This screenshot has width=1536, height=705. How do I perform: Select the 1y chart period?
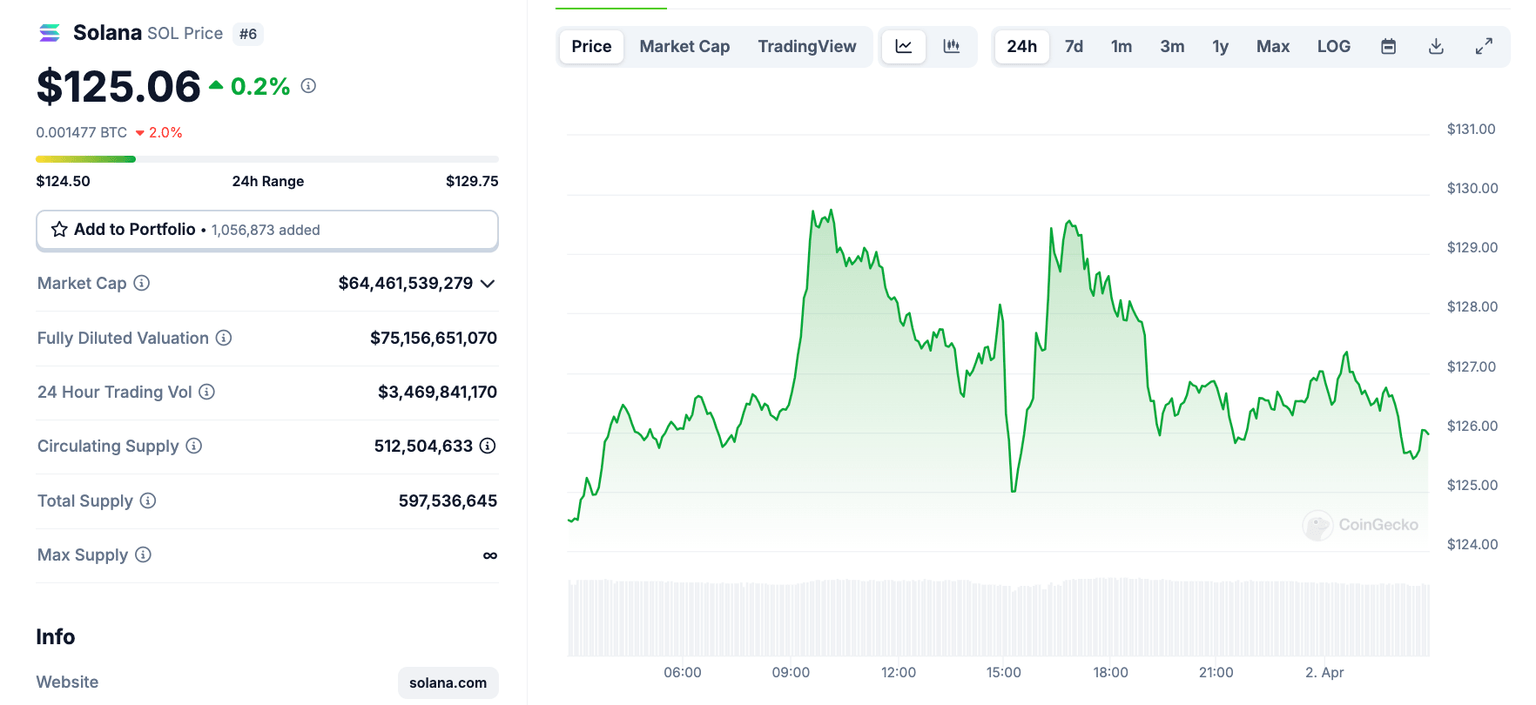point(1220,46)
